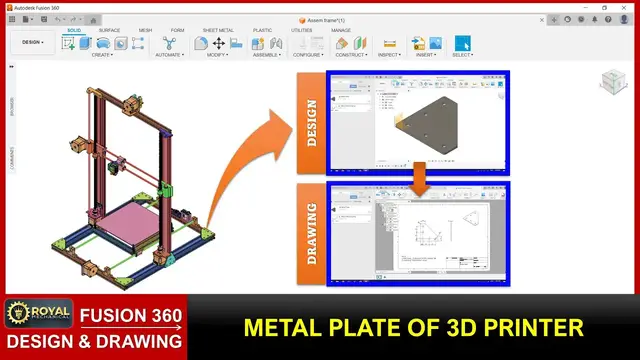Open the Extensions icon

click(x=567, y=19)
